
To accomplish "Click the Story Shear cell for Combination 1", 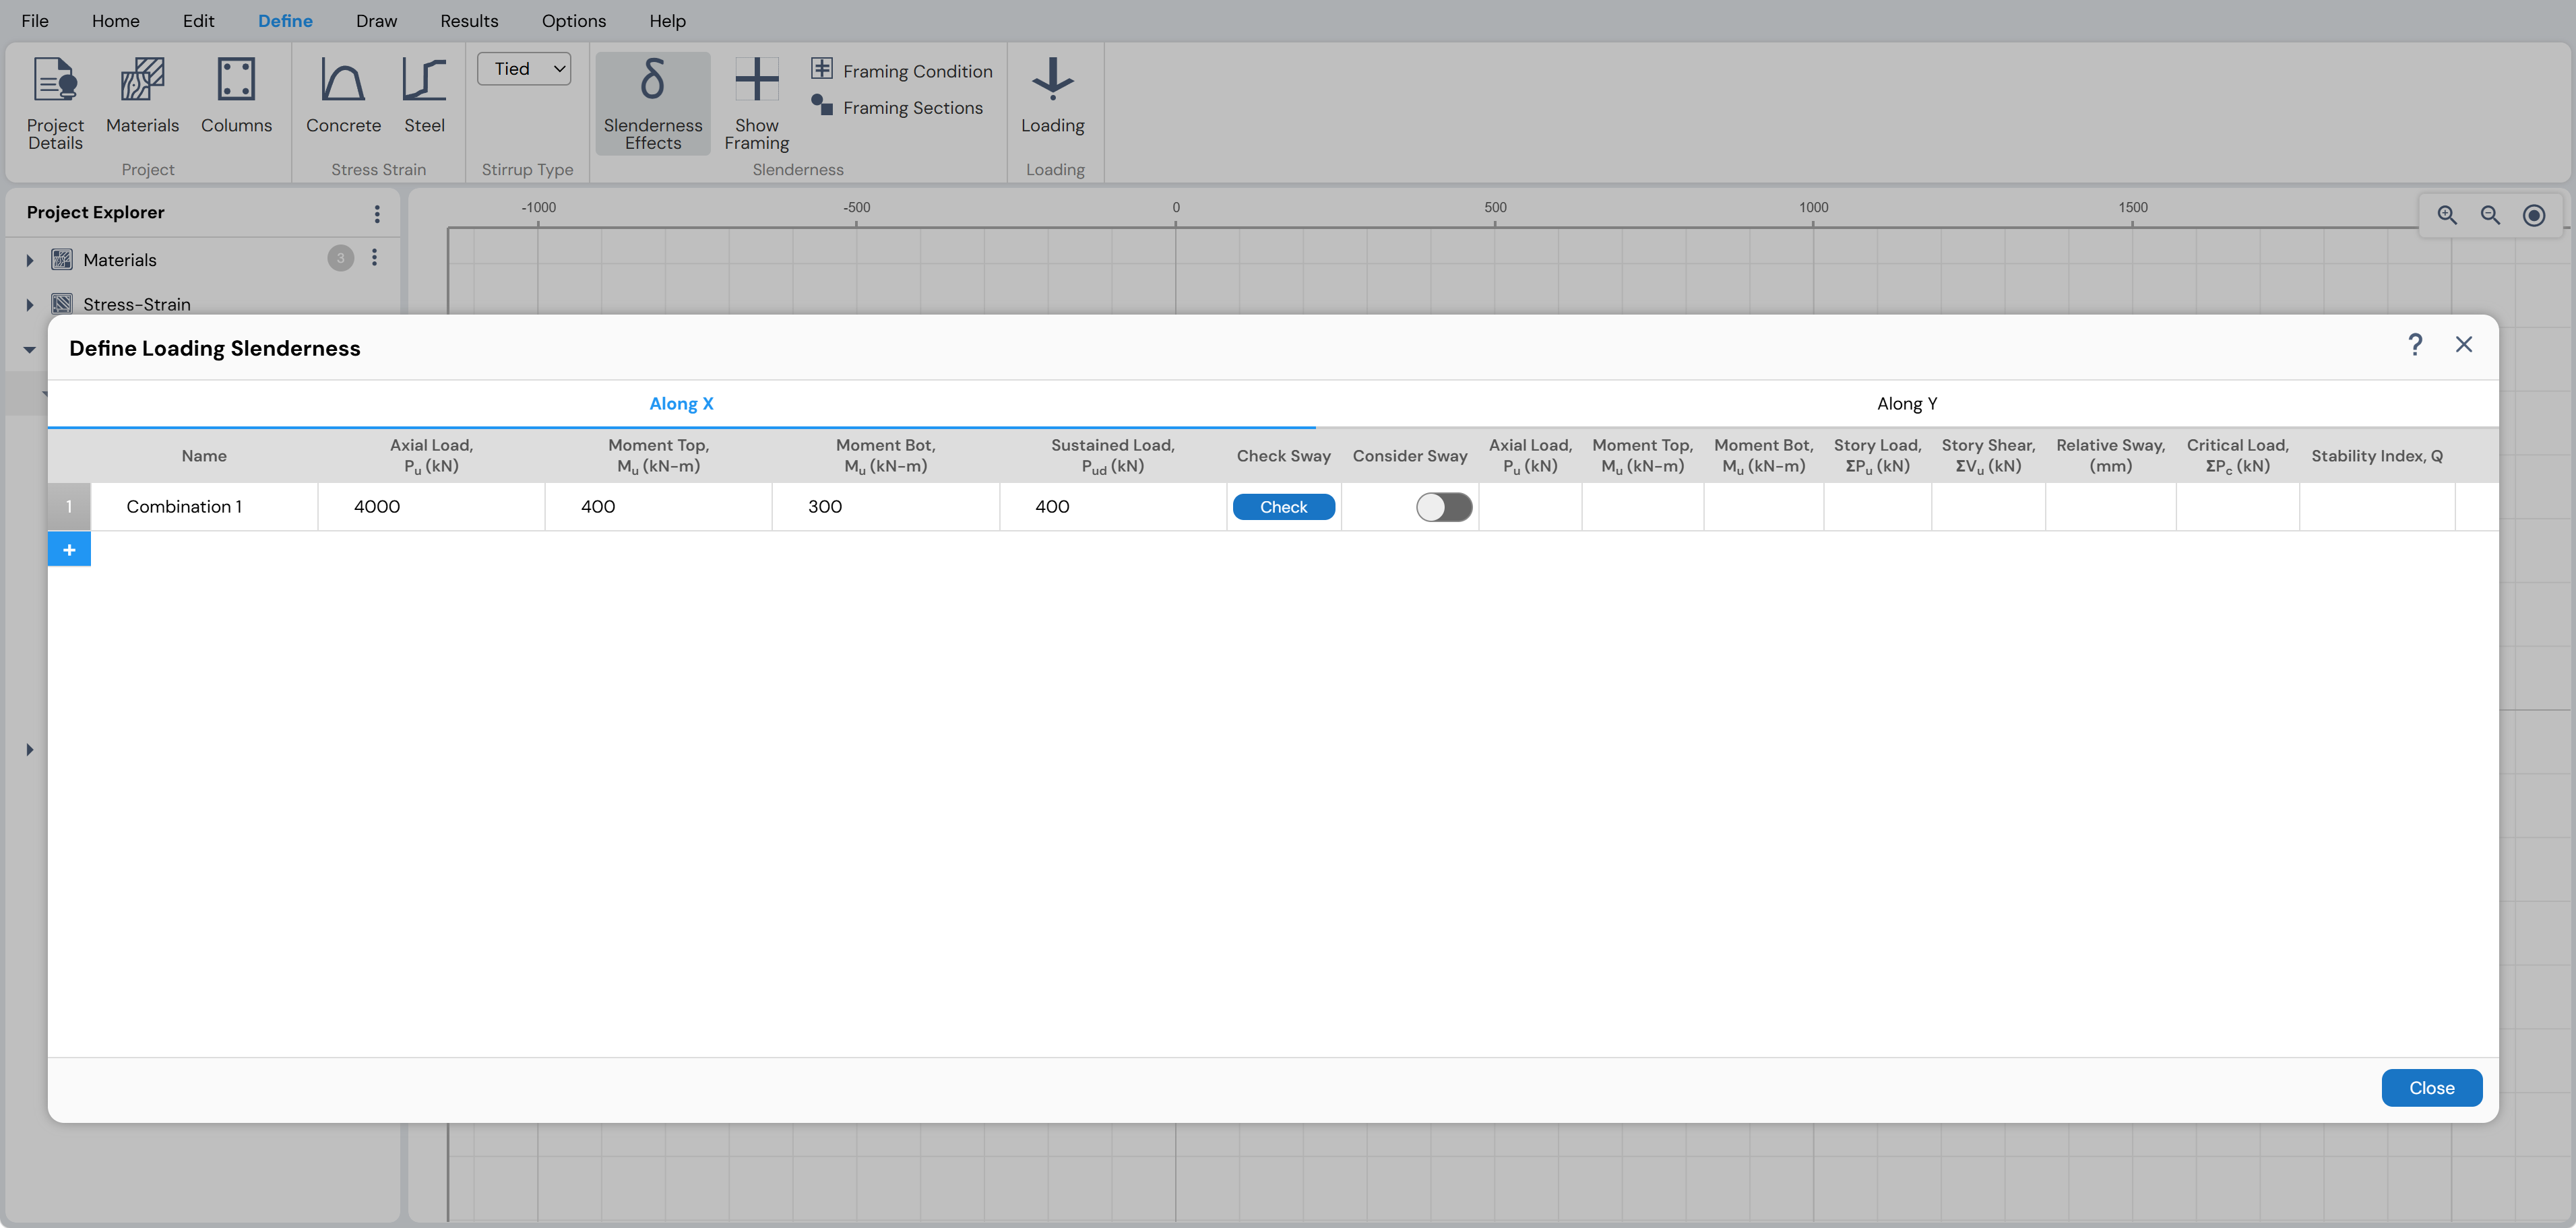I will [x=1988, y=507].
